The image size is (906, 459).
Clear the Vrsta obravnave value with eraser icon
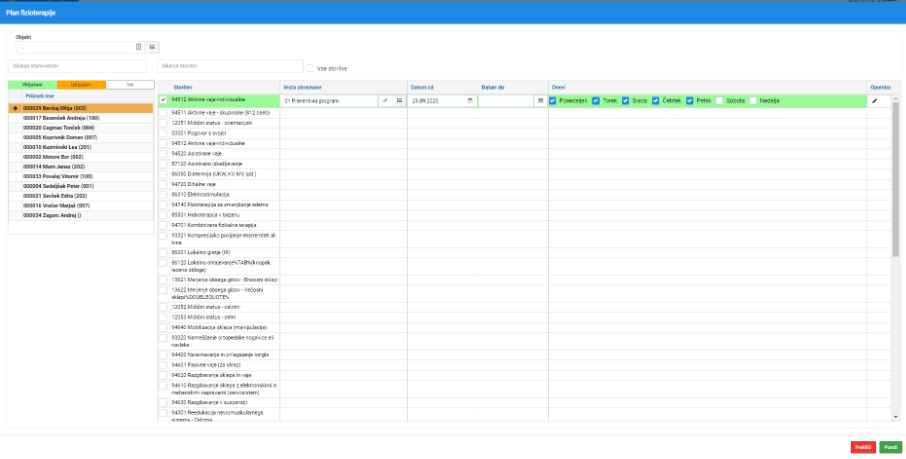pyautogui.click(x=385, y=101)
